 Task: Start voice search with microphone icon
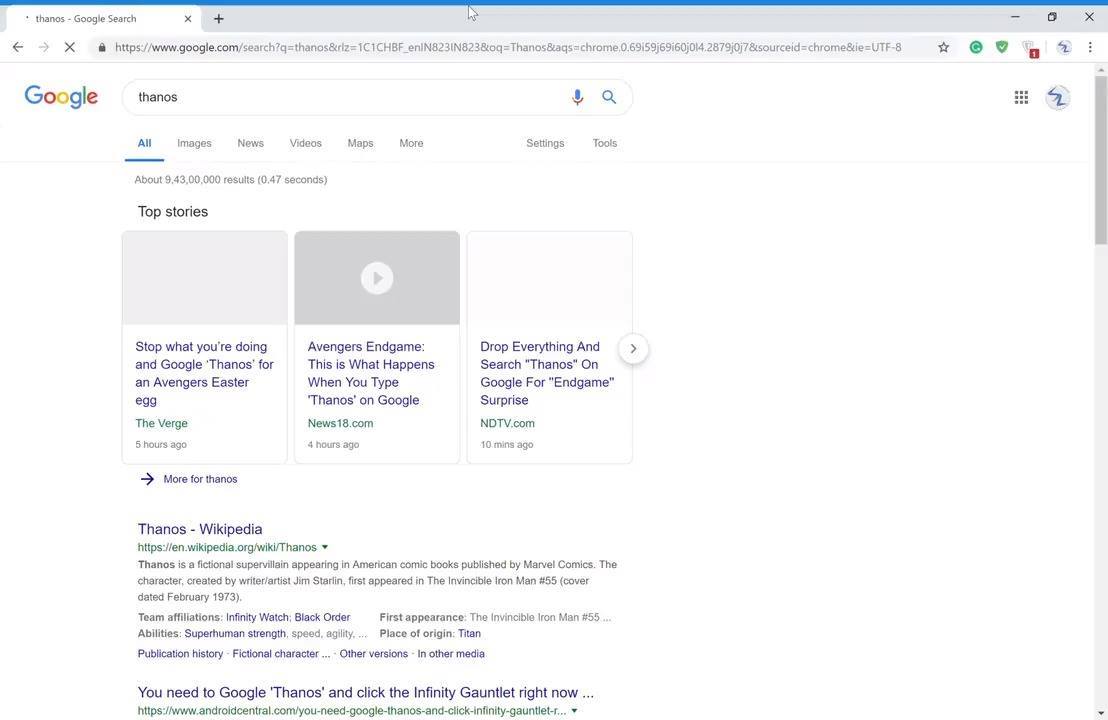(x=577, y=97)
